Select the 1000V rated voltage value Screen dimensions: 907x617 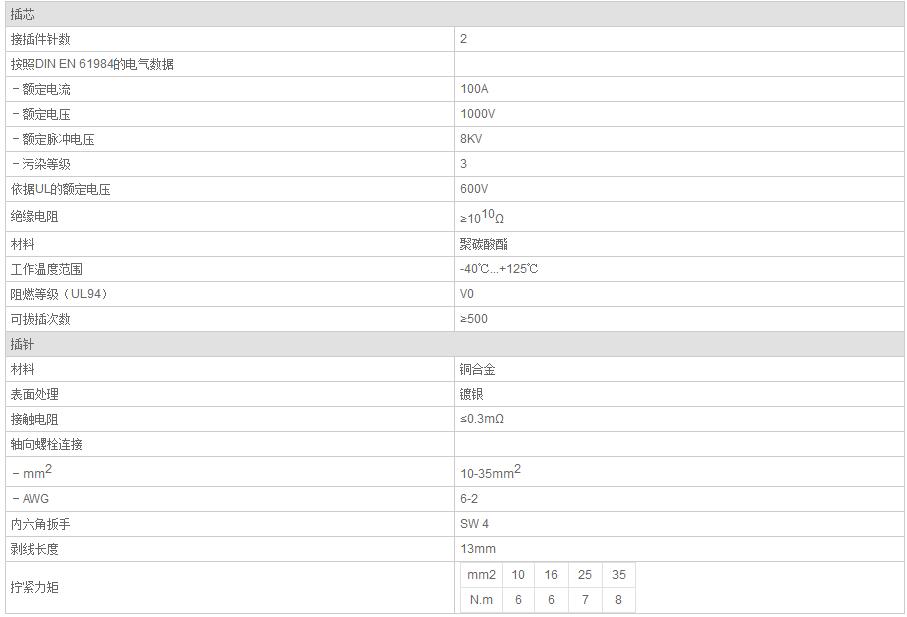tap(477, 114)
